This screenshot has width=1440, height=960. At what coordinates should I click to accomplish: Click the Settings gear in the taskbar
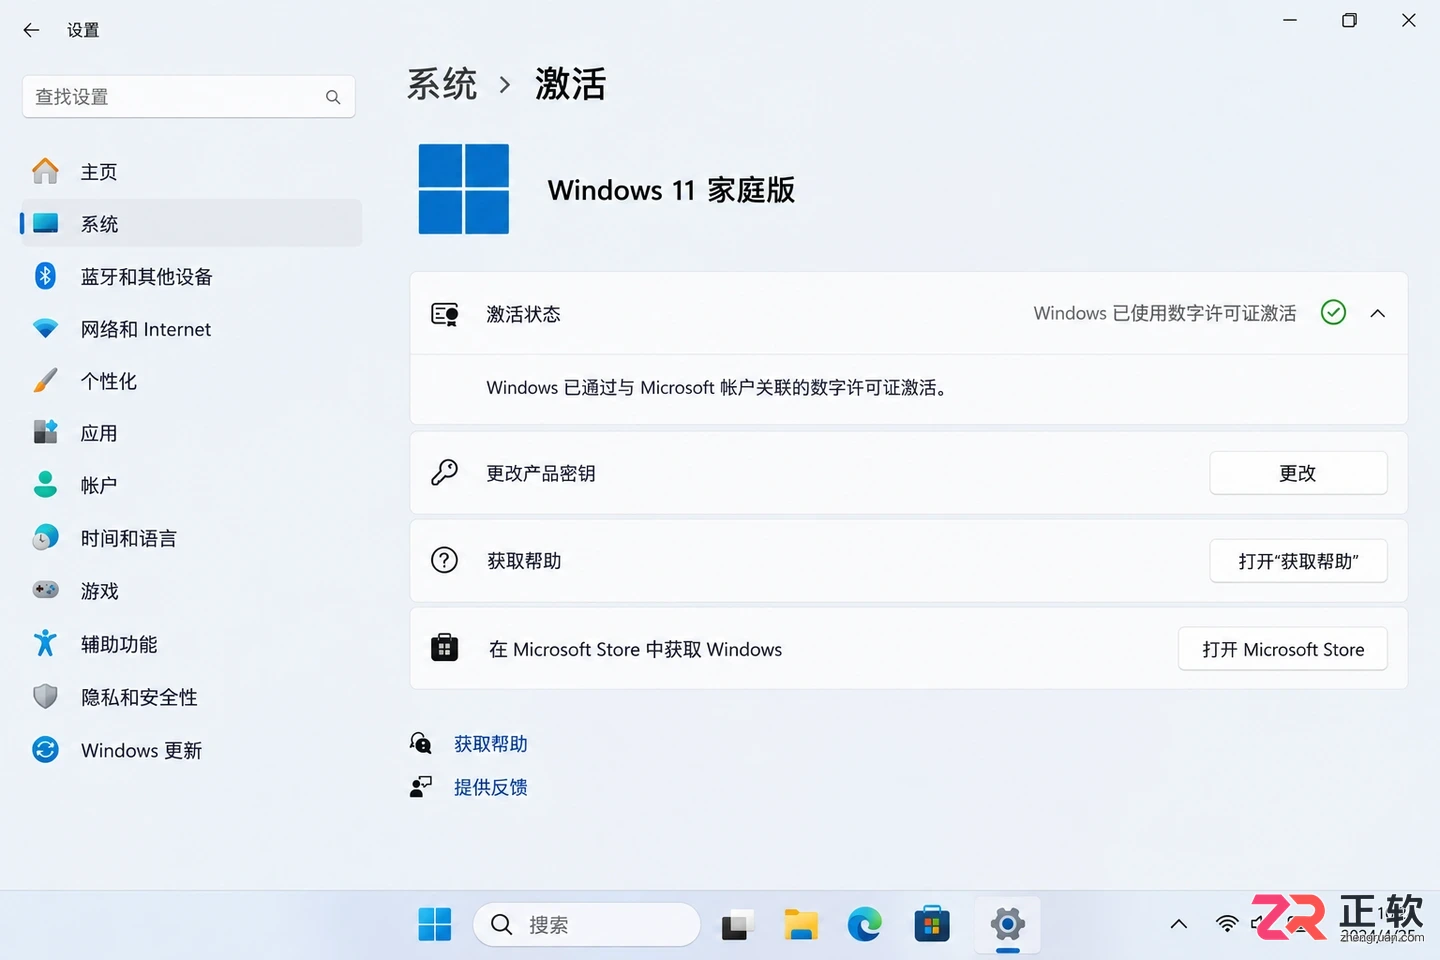[1008, 925]
